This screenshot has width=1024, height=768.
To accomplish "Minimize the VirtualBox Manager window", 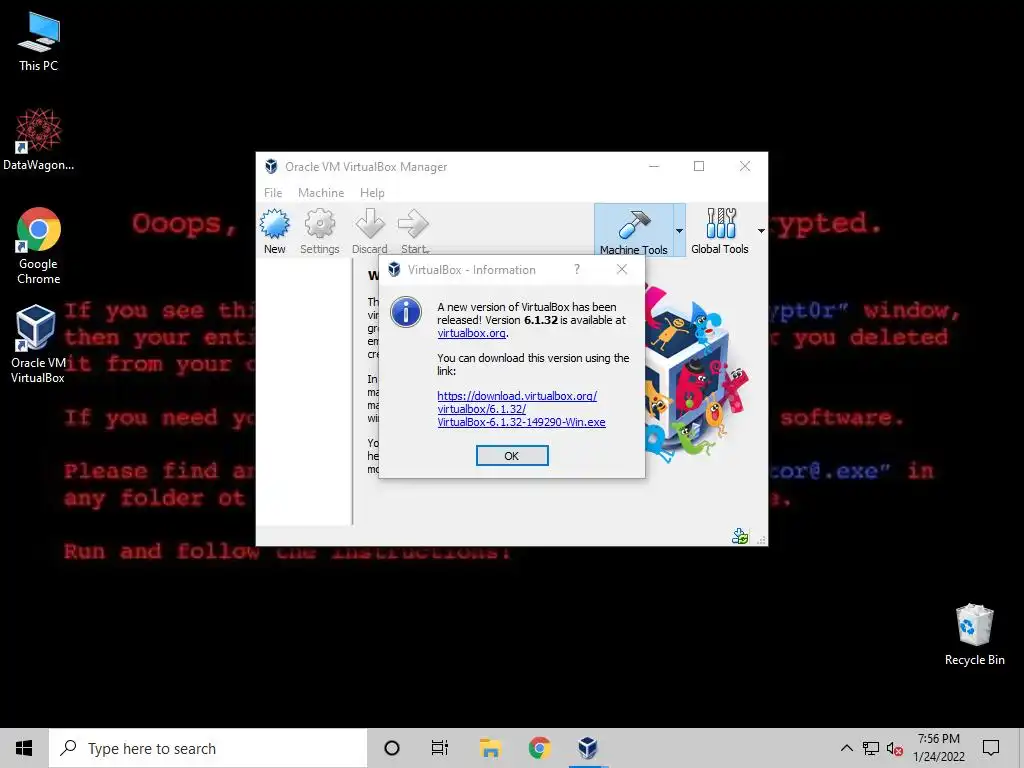I will coord(654,166).
